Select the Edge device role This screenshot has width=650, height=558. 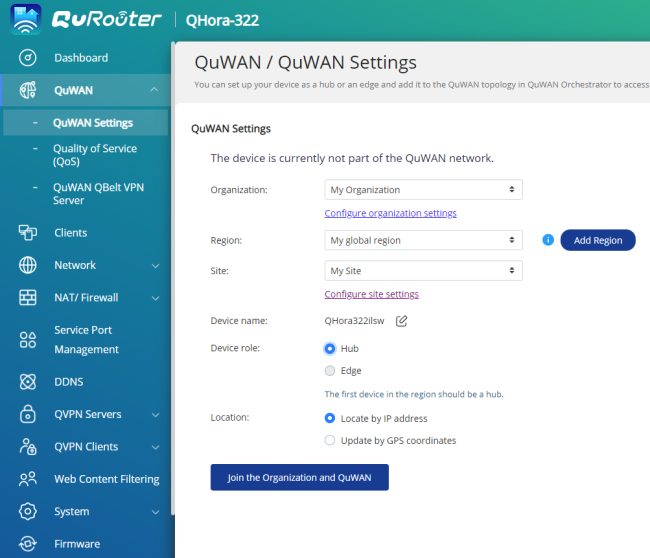coord(330,371)
